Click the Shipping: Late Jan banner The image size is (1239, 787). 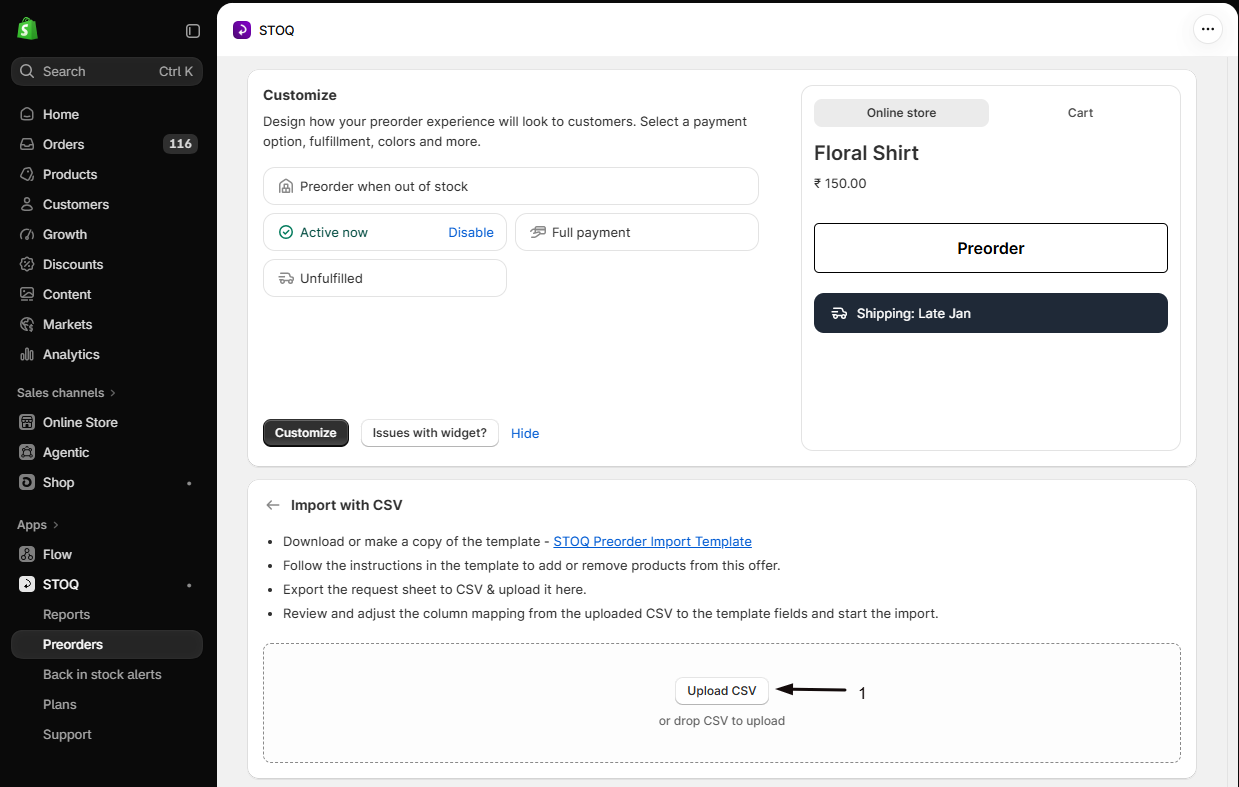[x=991, y=313]
